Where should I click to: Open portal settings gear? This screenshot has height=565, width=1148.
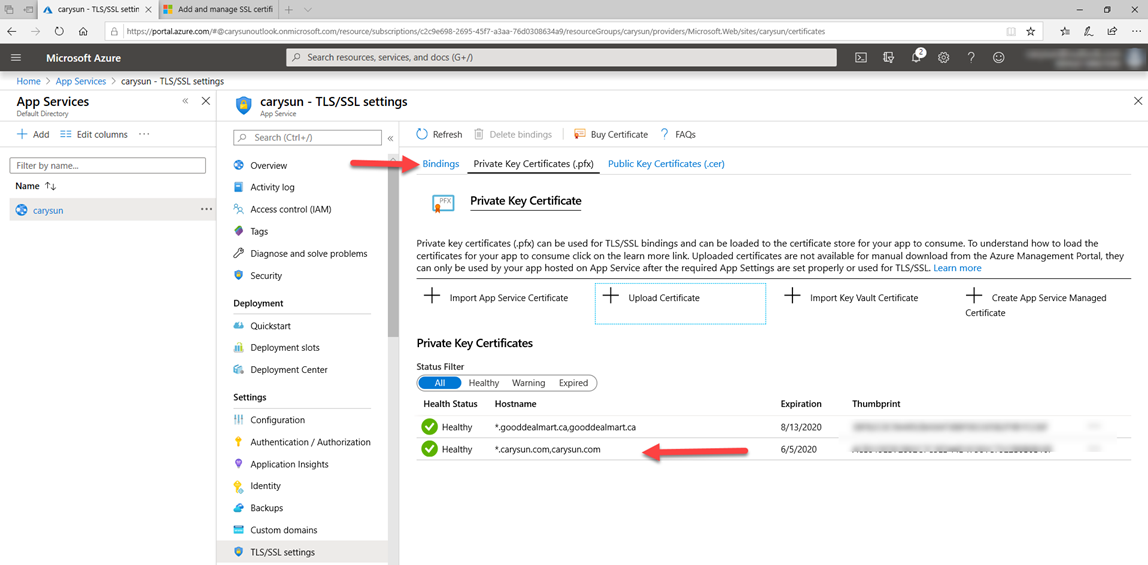944,58
